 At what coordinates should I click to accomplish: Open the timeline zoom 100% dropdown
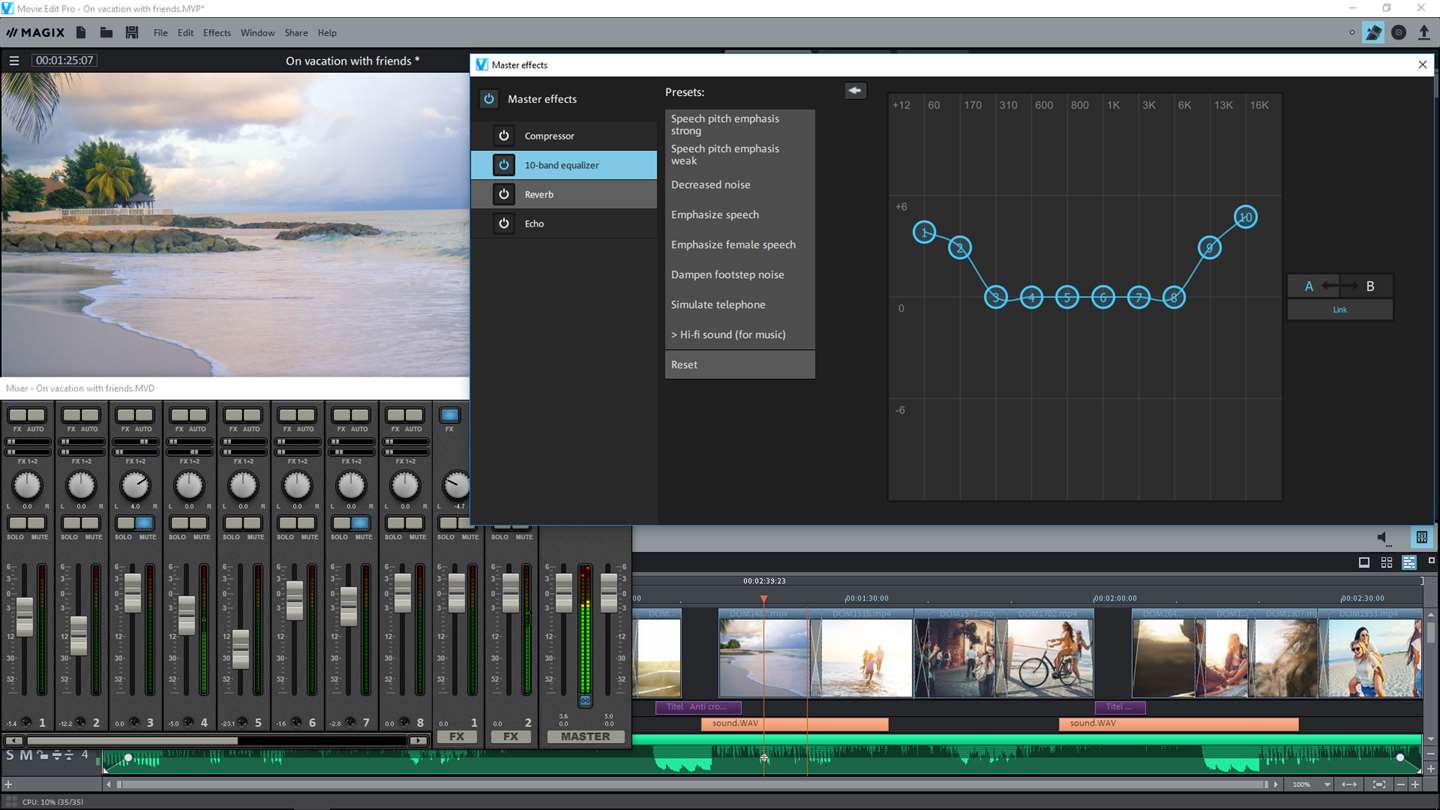[x=1304, y=785]
